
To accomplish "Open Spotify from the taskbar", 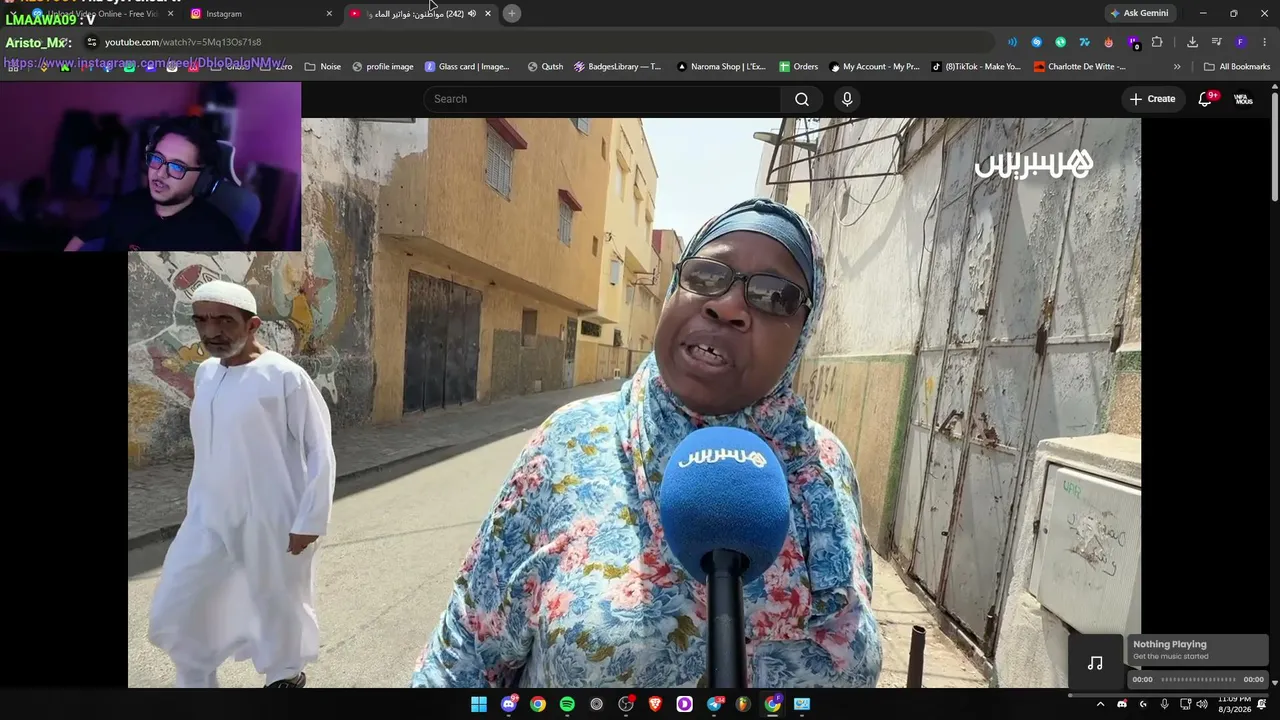I will click(567, 704).
